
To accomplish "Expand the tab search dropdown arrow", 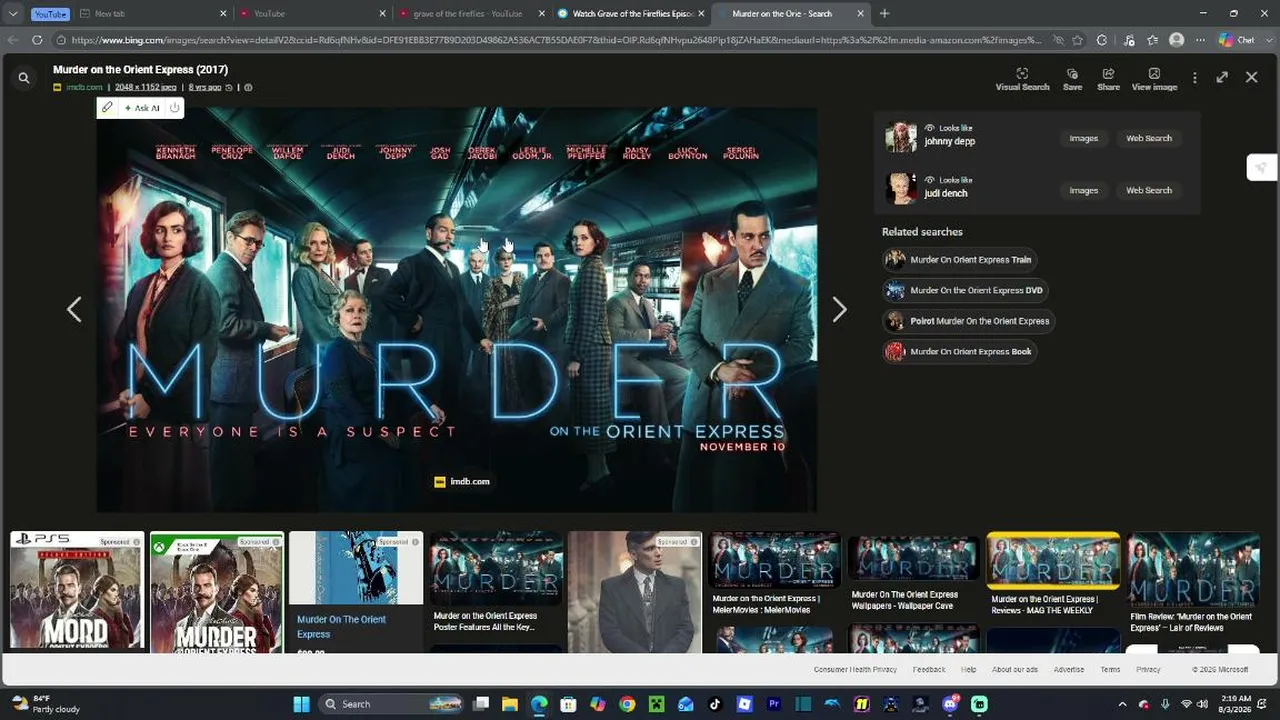I will (x=13, y=14).
